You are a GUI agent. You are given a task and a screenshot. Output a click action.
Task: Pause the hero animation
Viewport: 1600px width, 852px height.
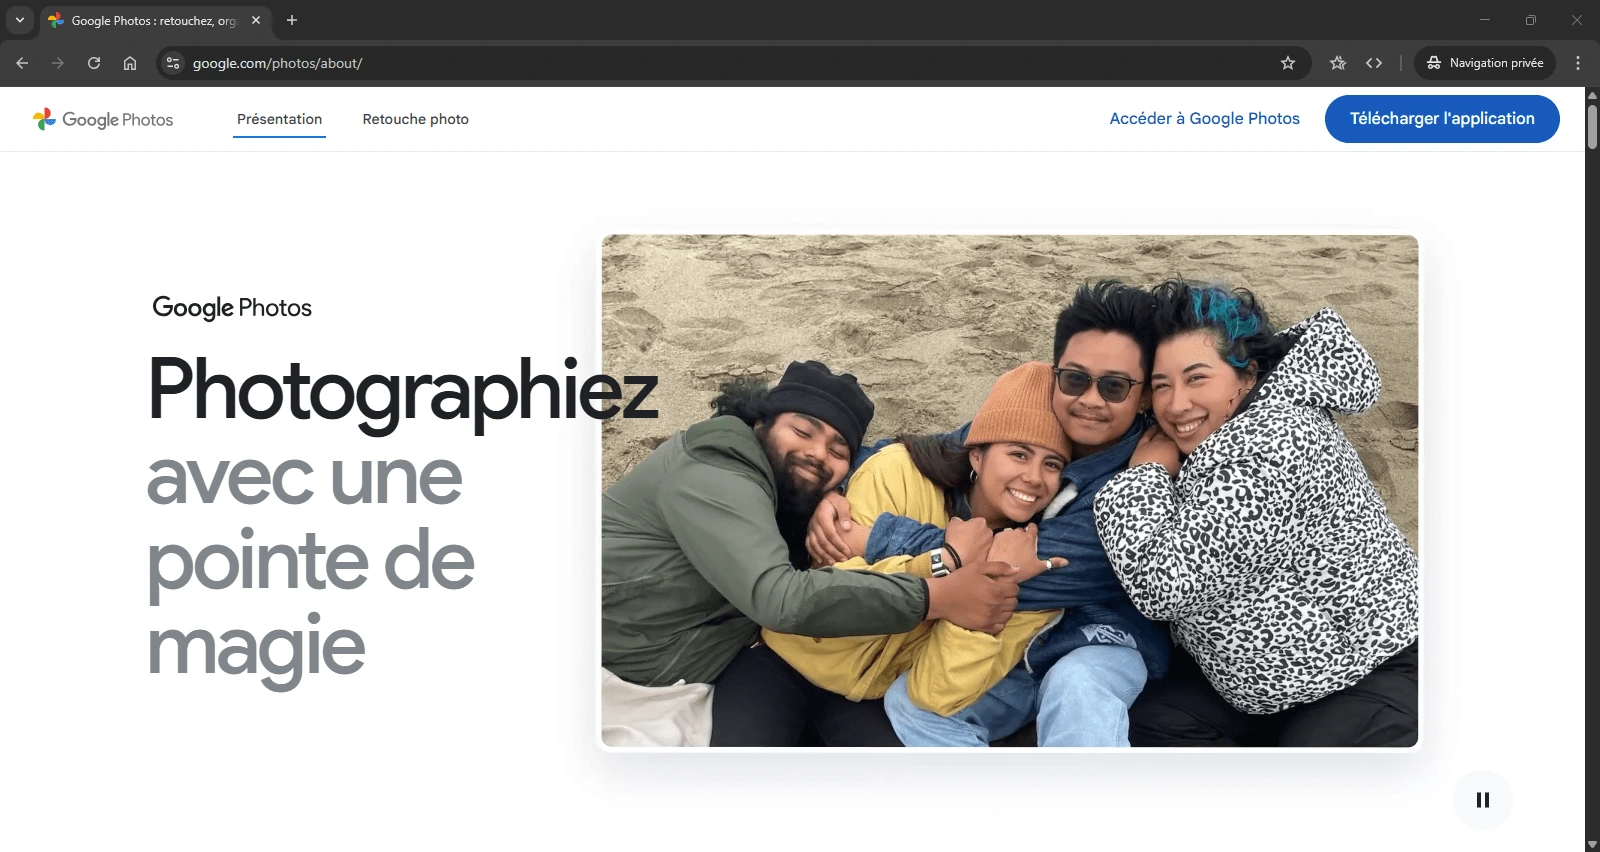(1483, 800)
